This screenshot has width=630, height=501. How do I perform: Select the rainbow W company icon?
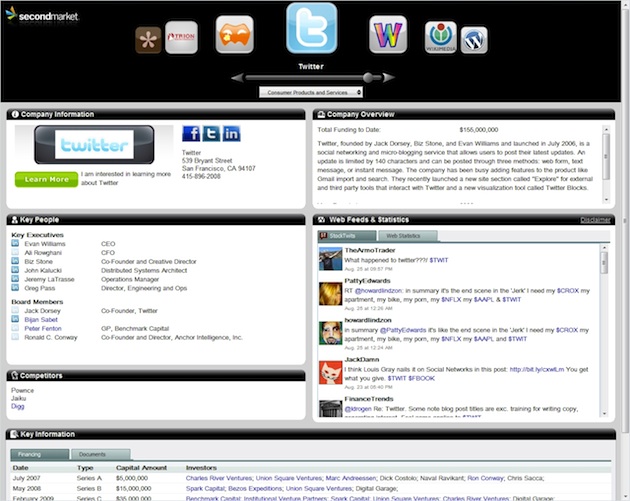(x=388, y=34)
